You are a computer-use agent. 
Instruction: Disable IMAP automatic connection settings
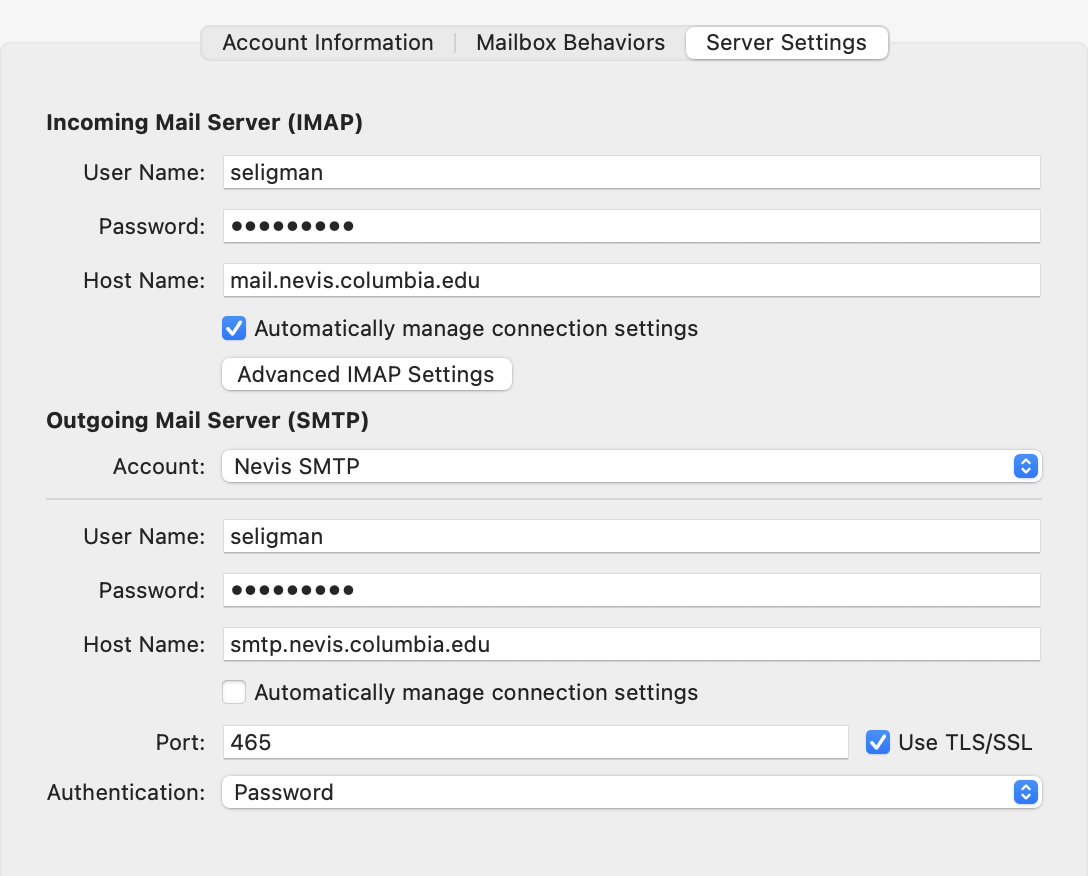pos(233,328)
